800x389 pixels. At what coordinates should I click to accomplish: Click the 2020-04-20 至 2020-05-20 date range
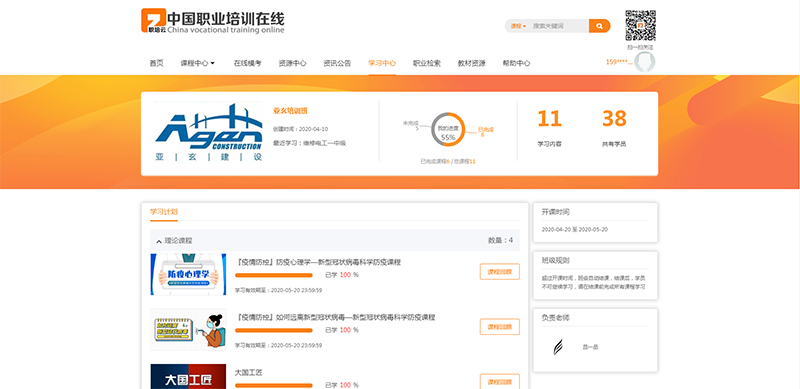[575, 230]
